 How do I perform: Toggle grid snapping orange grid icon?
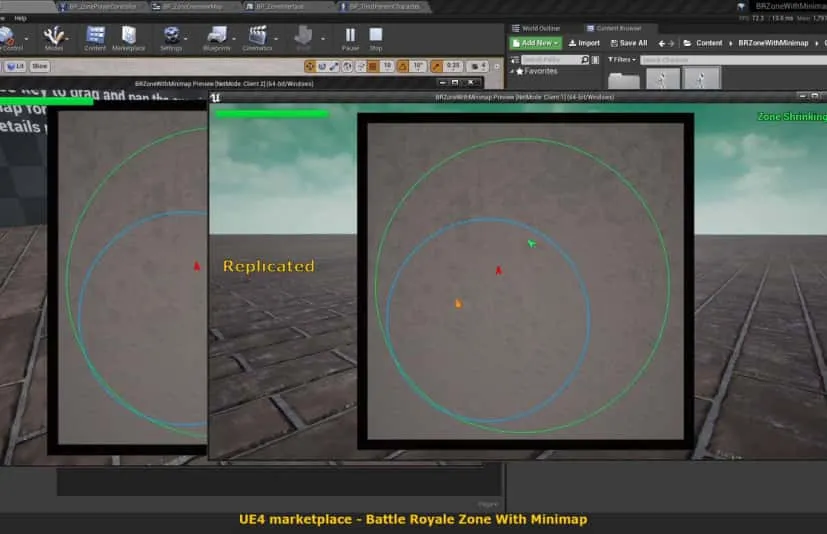[373, 66]
